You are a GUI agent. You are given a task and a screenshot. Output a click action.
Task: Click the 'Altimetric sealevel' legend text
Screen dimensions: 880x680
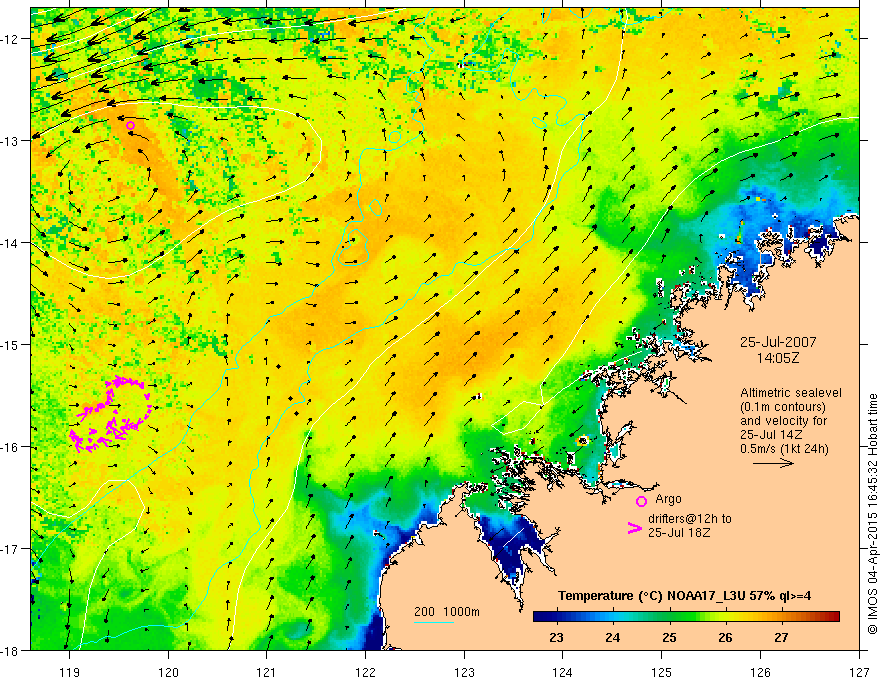click(791, 393)
